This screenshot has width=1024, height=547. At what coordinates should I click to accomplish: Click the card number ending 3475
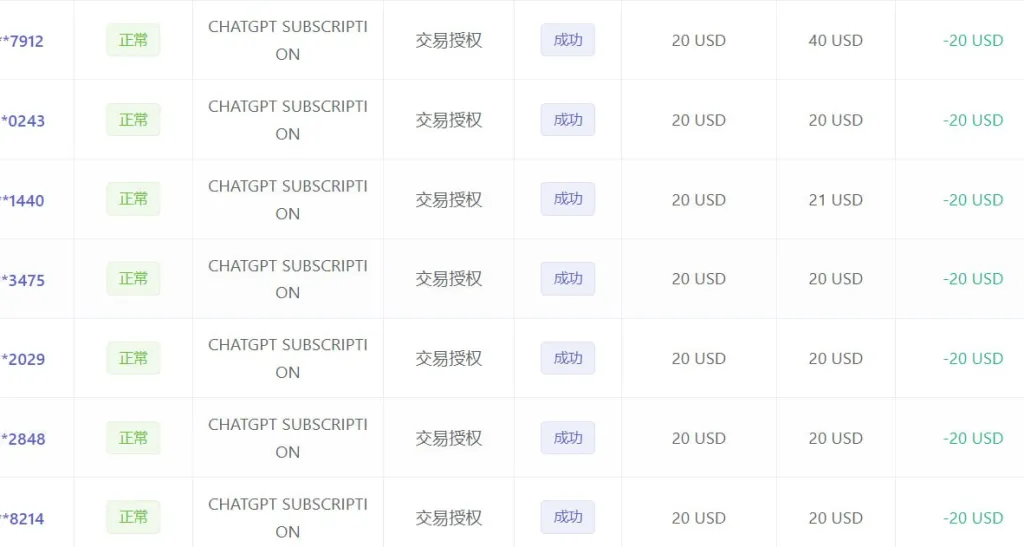coord(23,280)
